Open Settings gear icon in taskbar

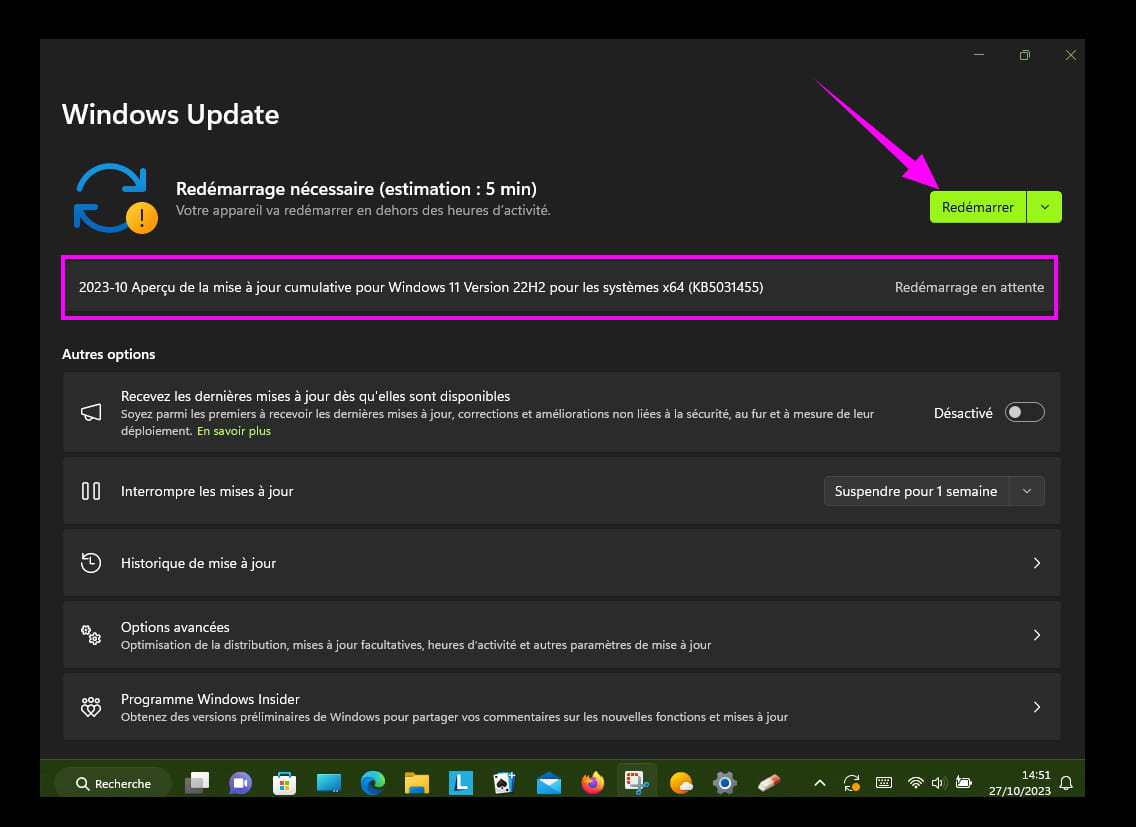724,783
